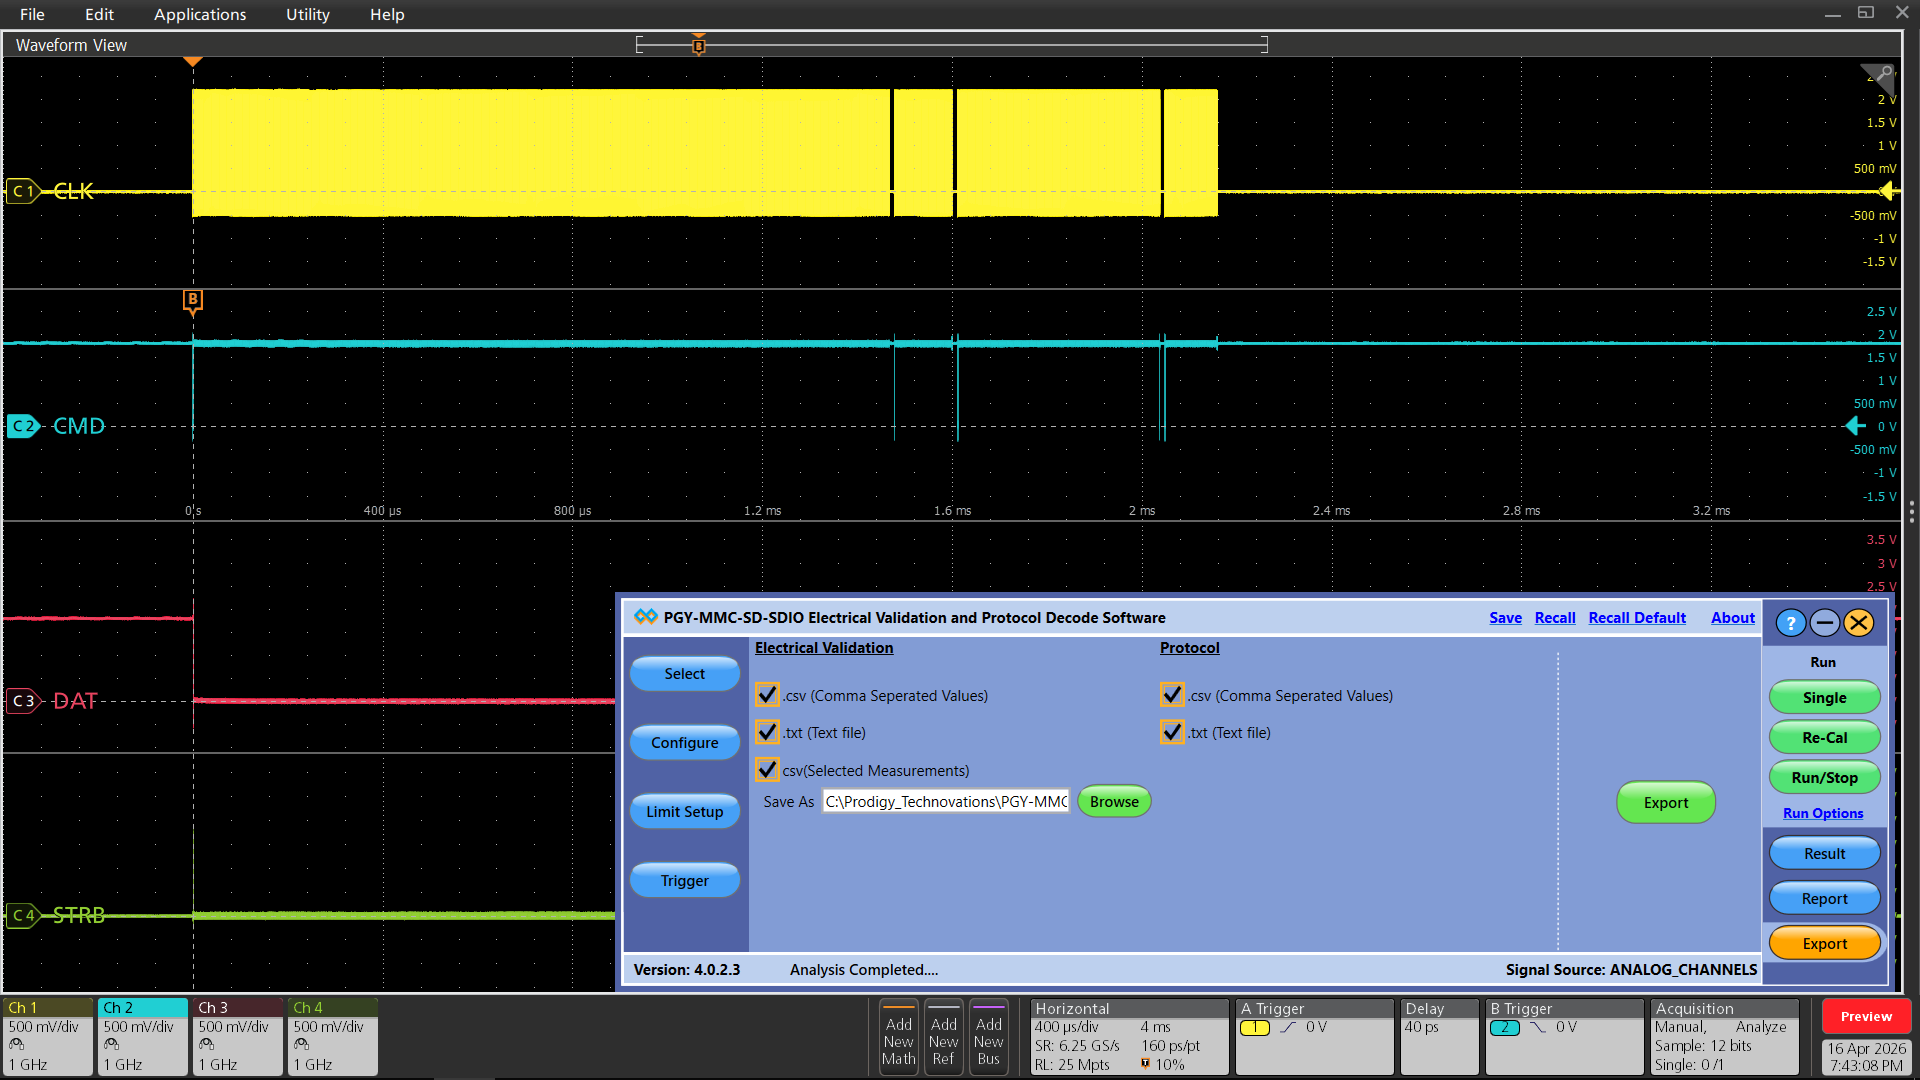The height and width of the screenshot is (1080, 1920).
Task: Click the green Browse button
Action: pyautogui.click(x=1114, y=801)
